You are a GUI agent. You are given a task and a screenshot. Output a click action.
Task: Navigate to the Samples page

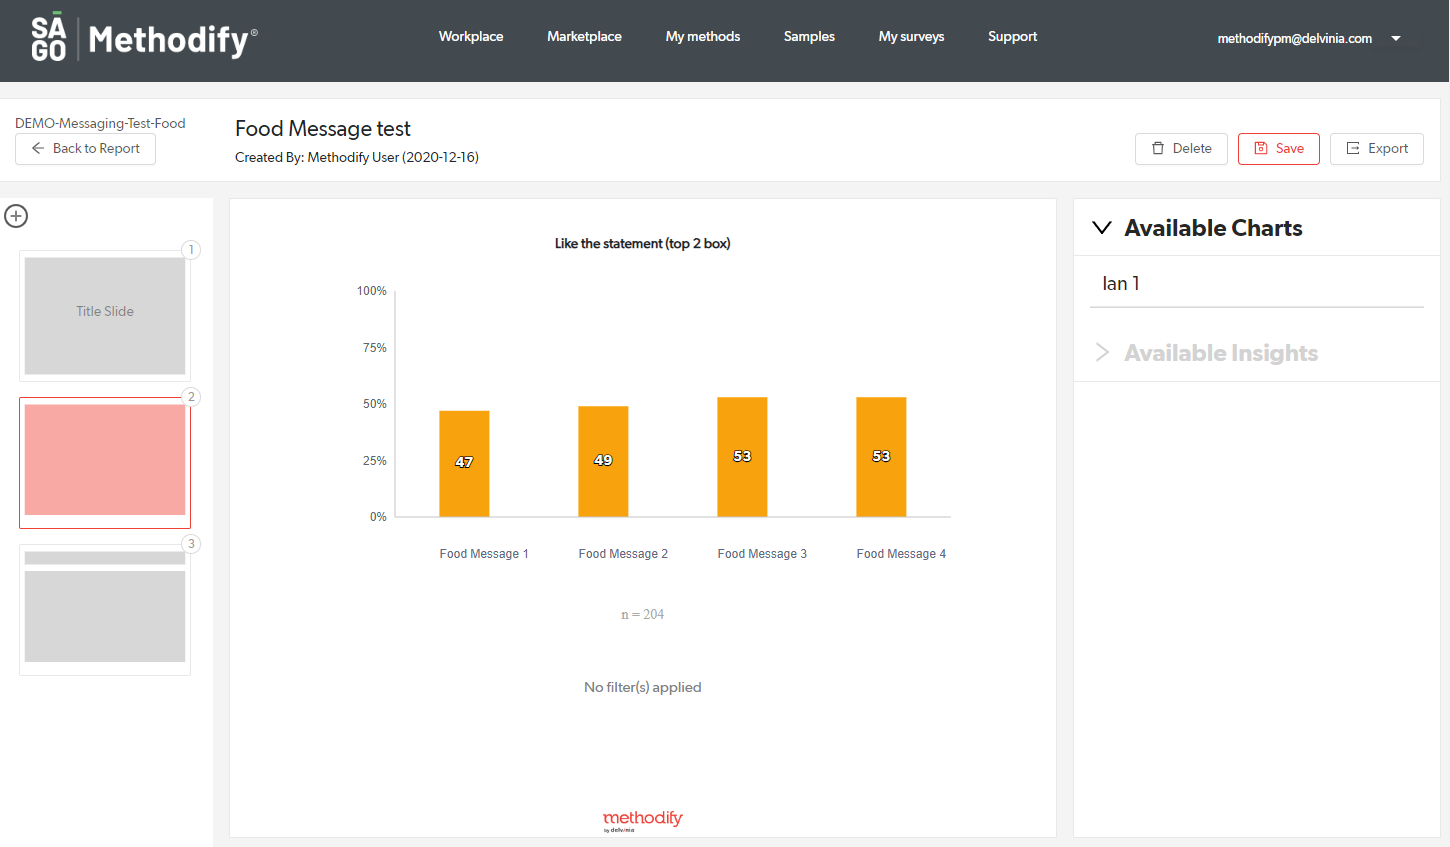[809, 37]
